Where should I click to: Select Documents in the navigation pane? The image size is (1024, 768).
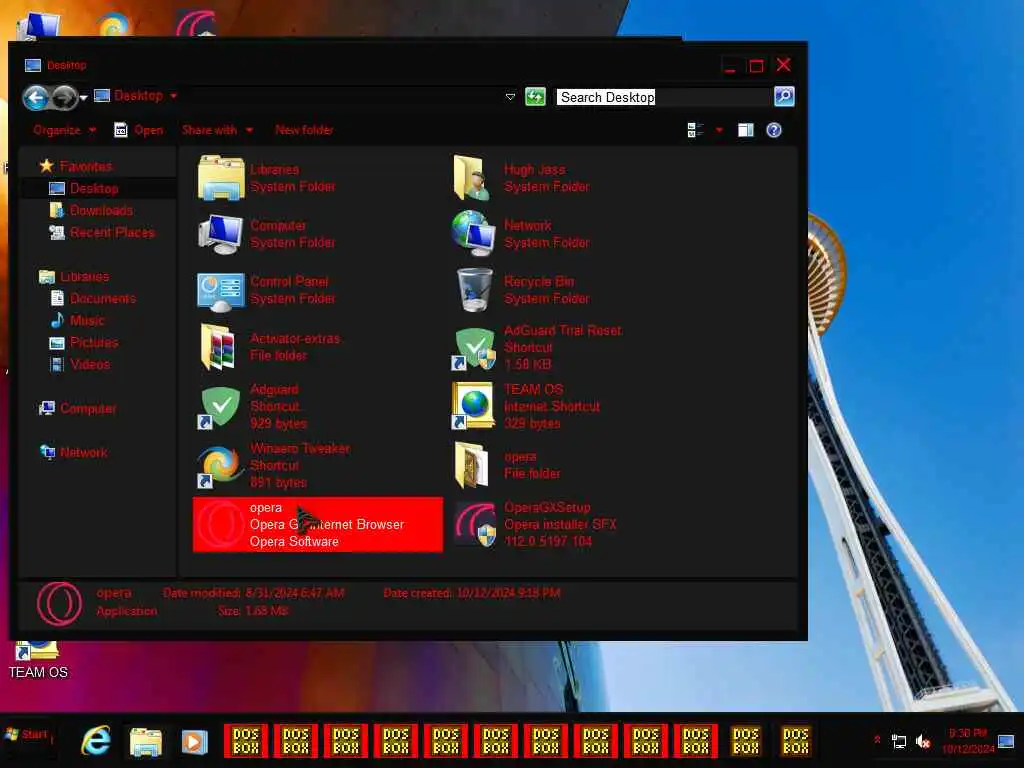tap(93, 298)
